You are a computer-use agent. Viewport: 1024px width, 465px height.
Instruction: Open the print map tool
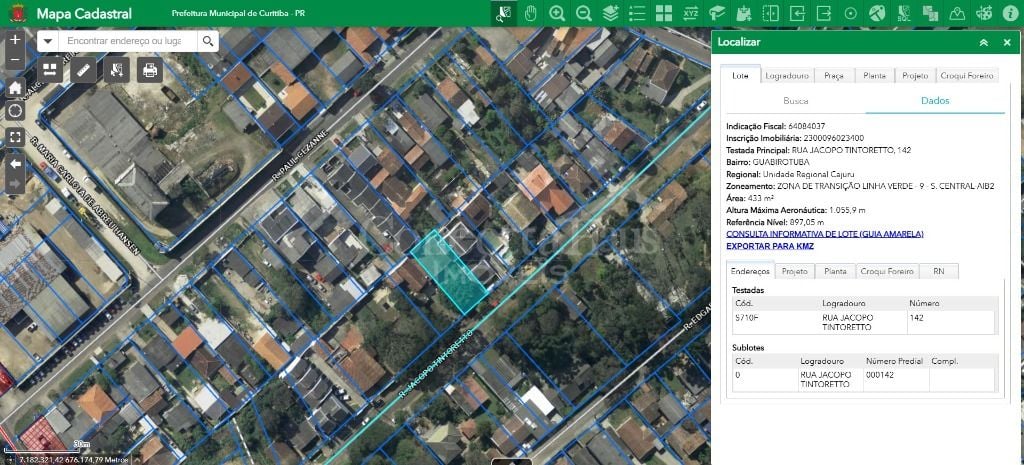pos(150,69)
